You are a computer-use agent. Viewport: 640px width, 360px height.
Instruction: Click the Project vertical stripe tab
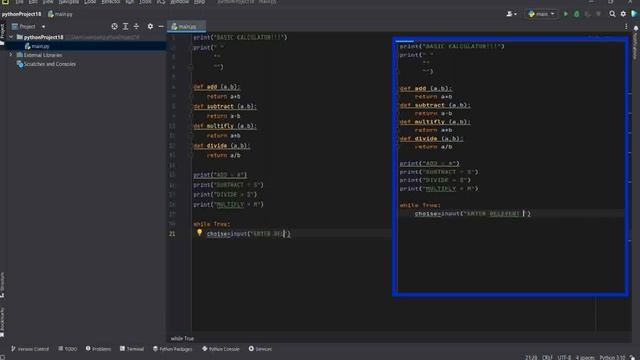2,34
